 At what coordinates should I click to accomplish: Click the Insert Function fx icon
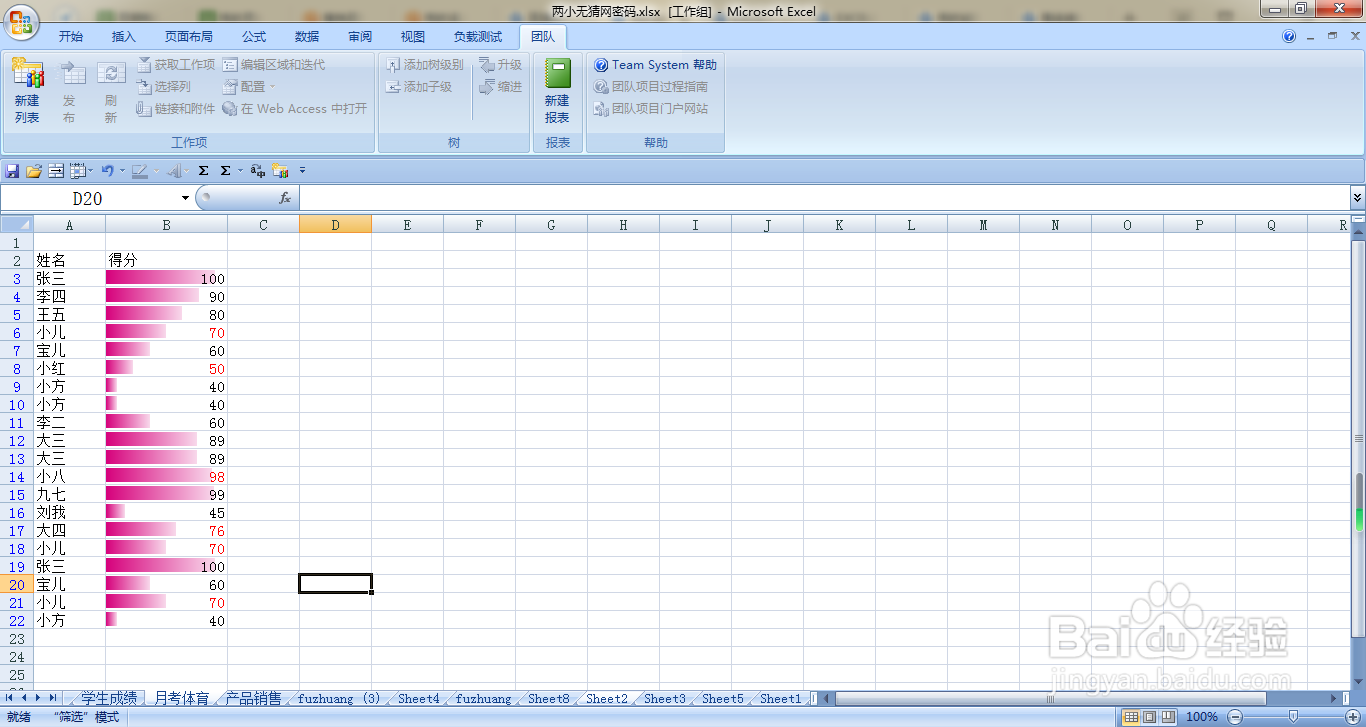(285, 198)
